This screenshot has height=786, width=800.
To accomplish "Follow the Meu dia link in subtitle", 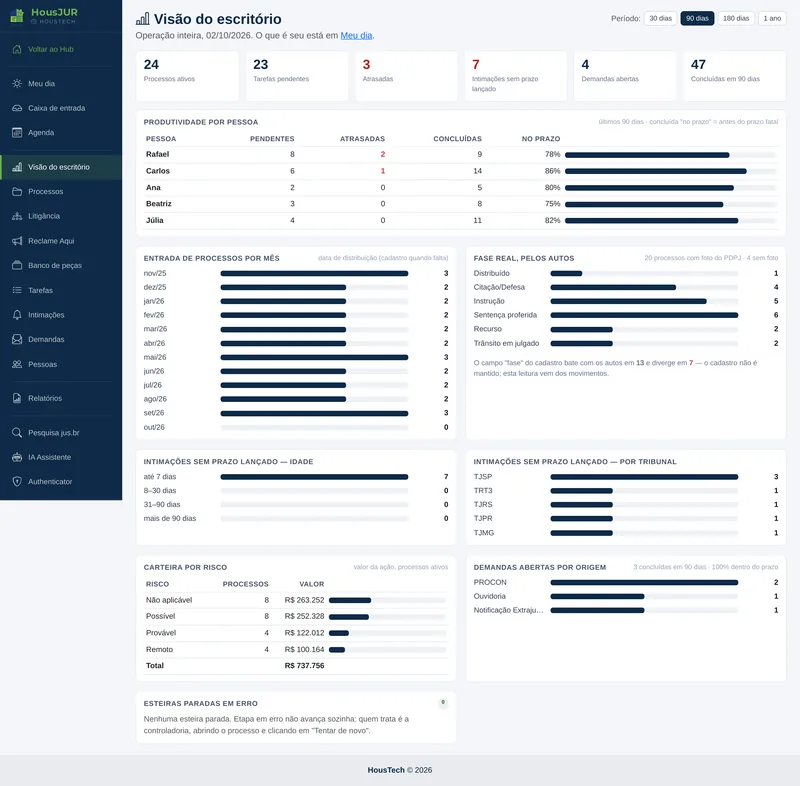I will pyautogui.click(x=356, y=36).
